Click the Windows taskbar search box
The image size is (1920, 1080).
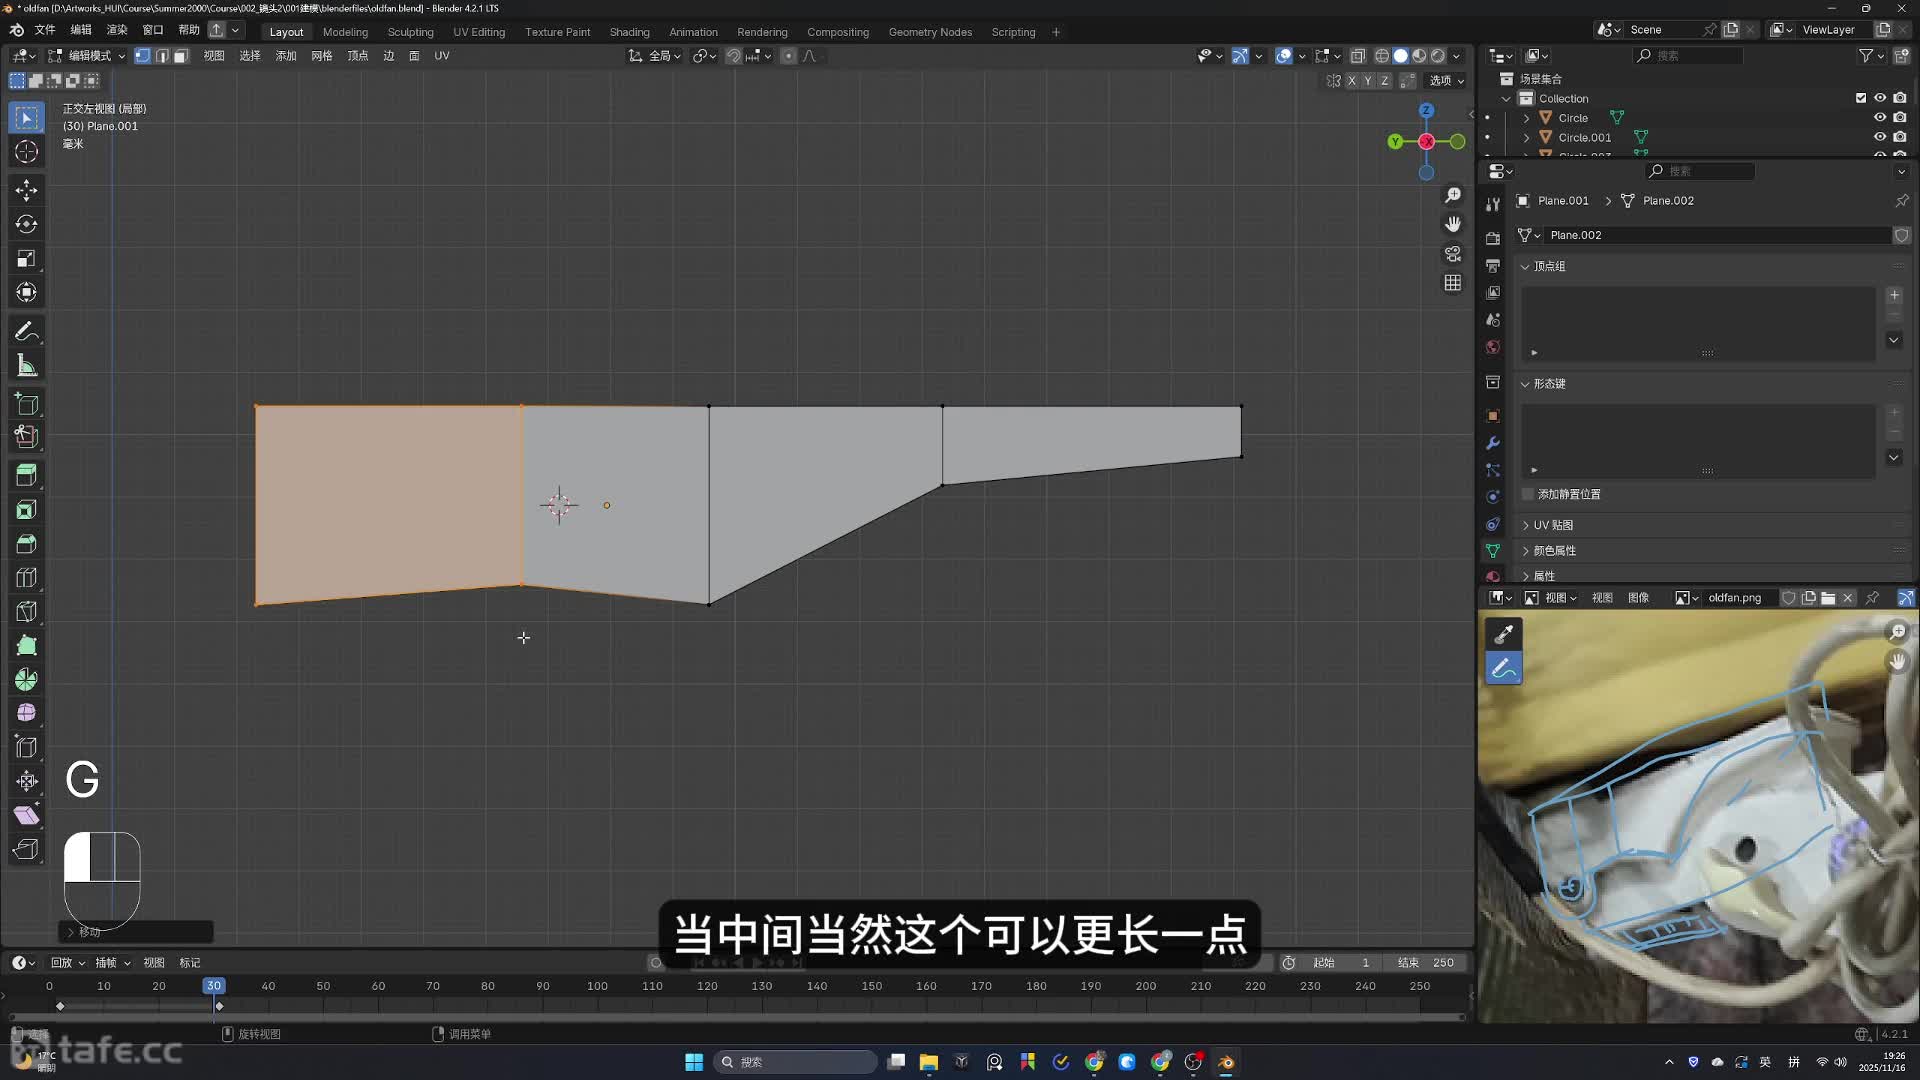tap(795, 1062)
